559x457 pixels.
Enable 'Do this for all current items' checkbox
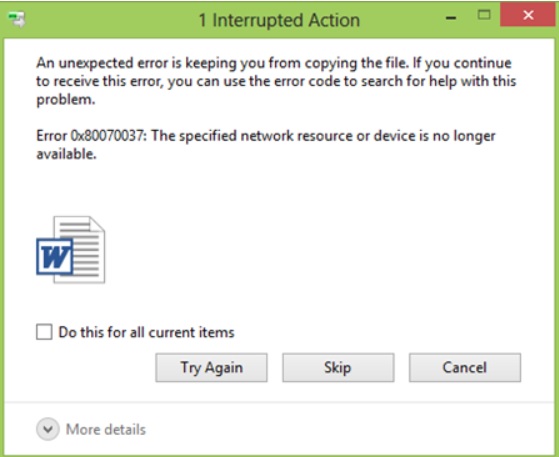coord(44,332)
